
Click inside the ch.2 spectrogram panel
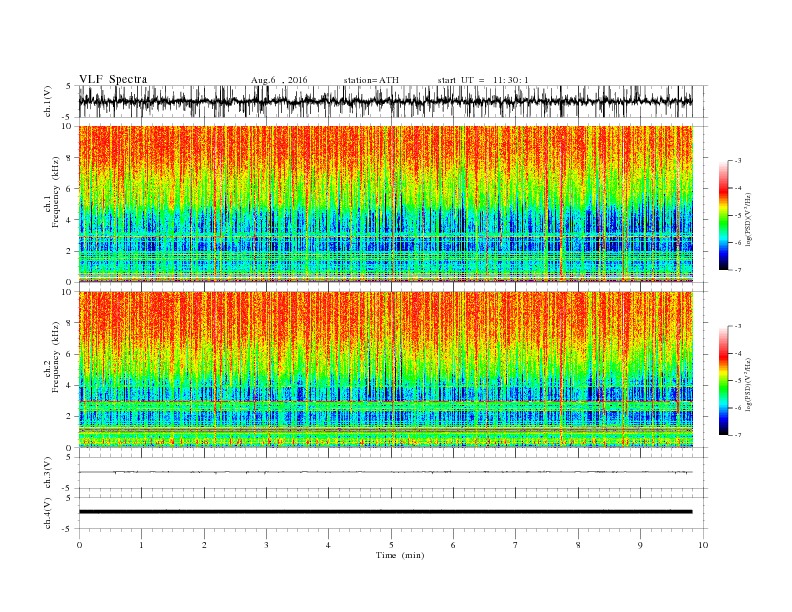(385, 369)
